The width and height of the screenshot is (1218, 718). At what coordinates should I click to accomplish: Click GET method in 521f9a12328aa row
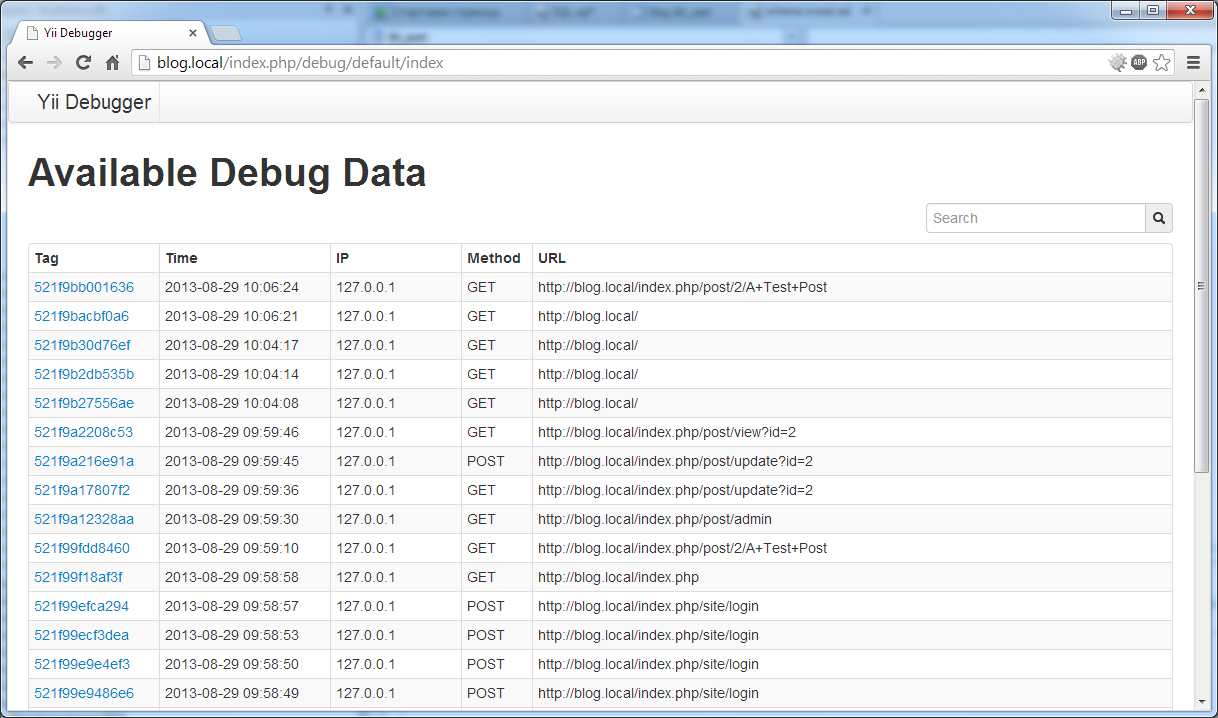tap(481, 519)
